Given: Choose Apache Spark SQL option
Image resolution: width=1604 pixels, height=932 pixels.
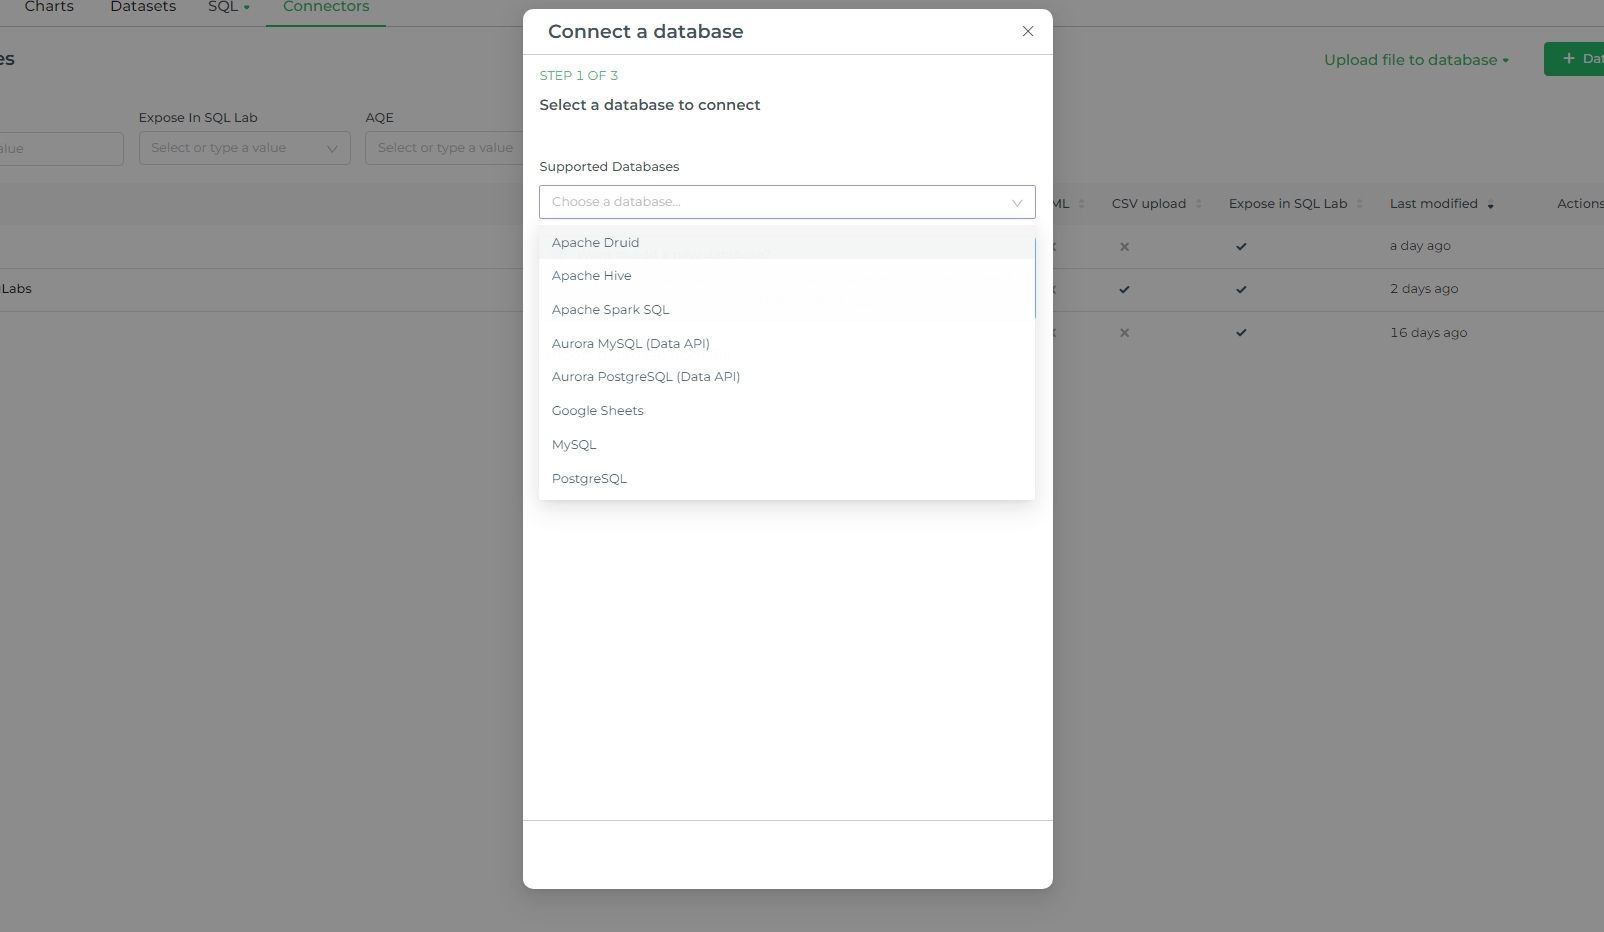Looking at the screenshot, I should (x=787, y=310).
